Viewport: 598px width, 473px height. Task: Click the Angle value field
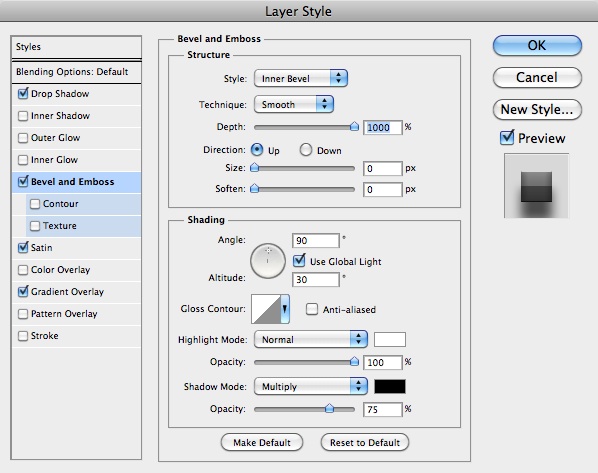coord(316,241)
